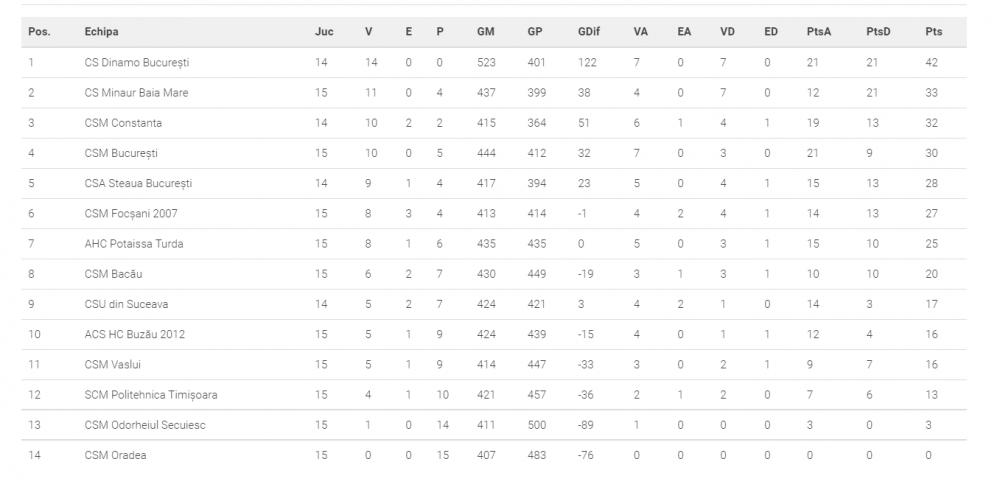Select the CSM Vaslui team name
Image resolution: width=1000 pixels, height=487 pixels.
click(112, 365)
